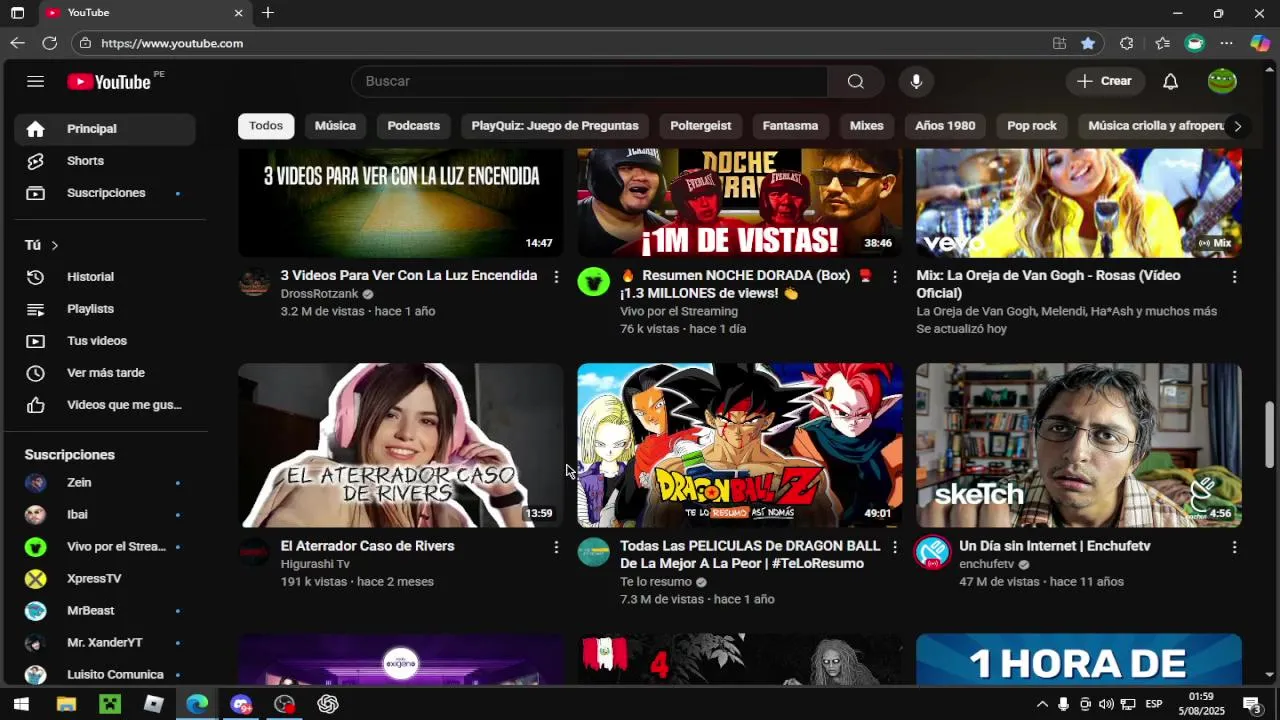The height and width of the screenshot is (720, 1280).
Task: Select the Poltergeist filter chip
Action: point(700,126)
